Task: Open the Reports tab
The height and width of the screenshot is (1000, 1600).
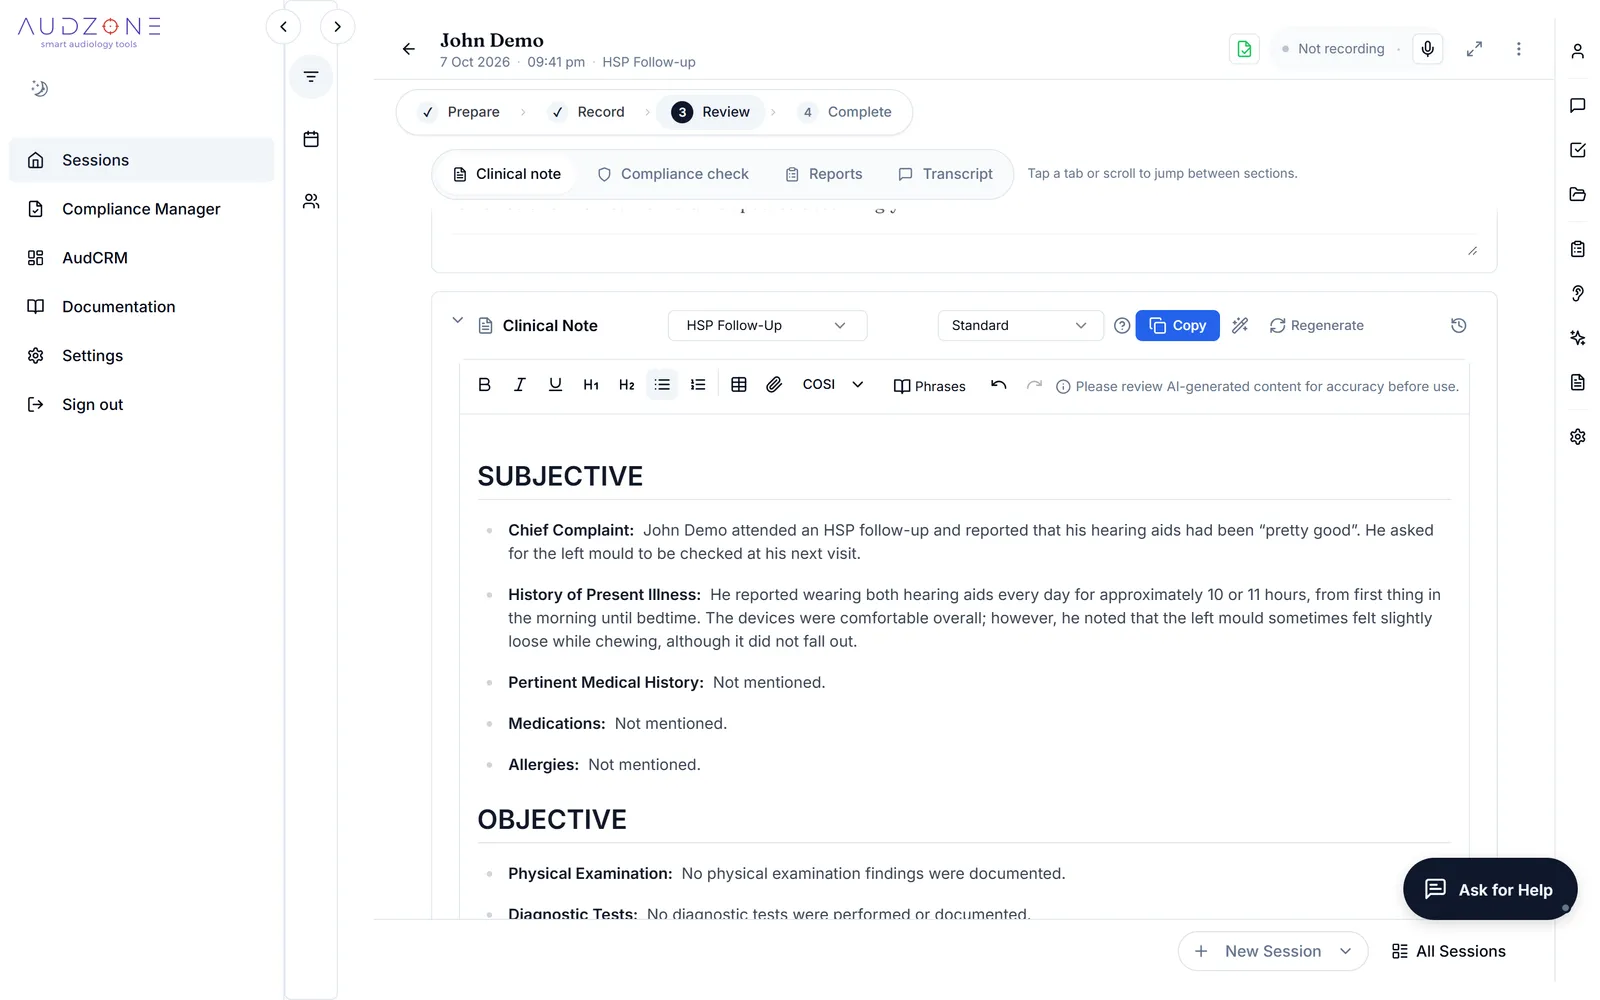Action: point(824,174)
